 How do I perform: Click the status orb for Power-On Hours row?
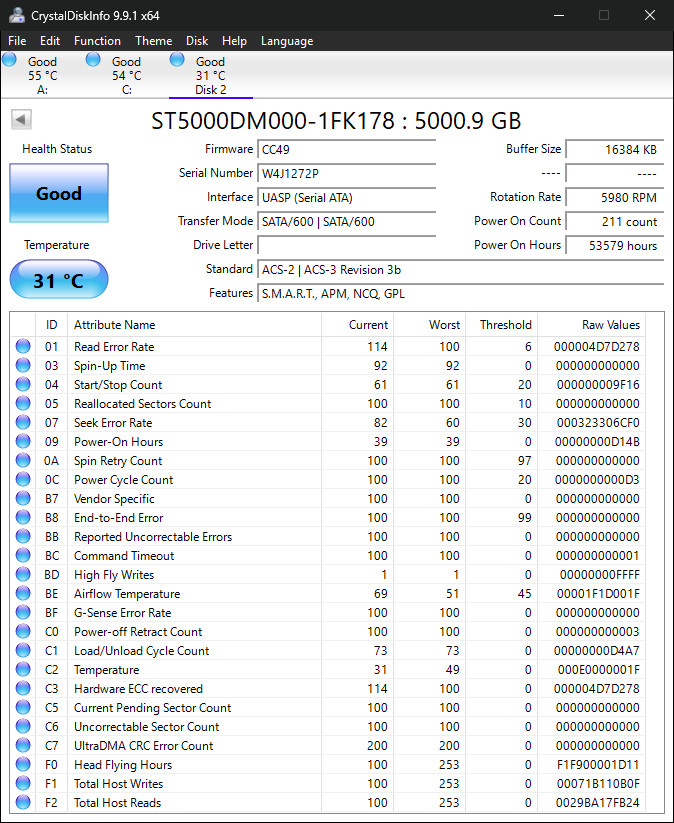23,441
